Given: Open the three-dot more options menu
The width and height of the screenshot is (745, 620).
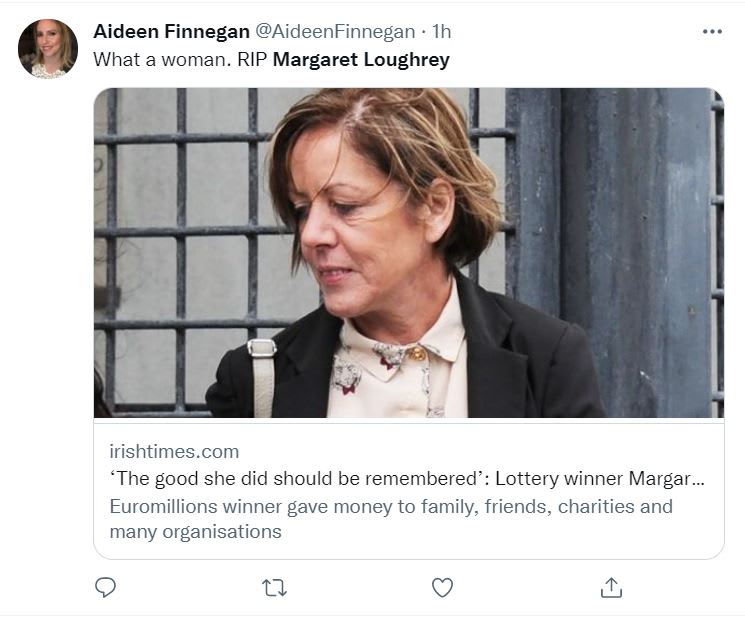Looking at the screenshot, I should (712, 32).
